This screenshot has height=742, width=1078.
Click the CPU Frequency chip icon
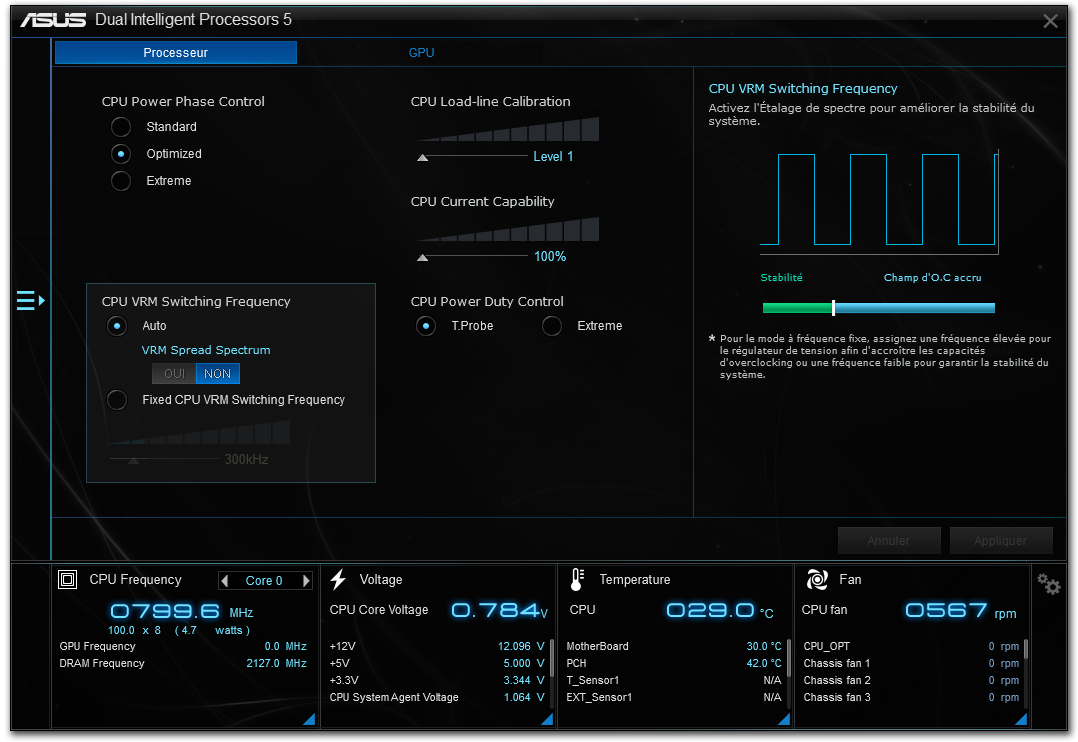(68, 579)
